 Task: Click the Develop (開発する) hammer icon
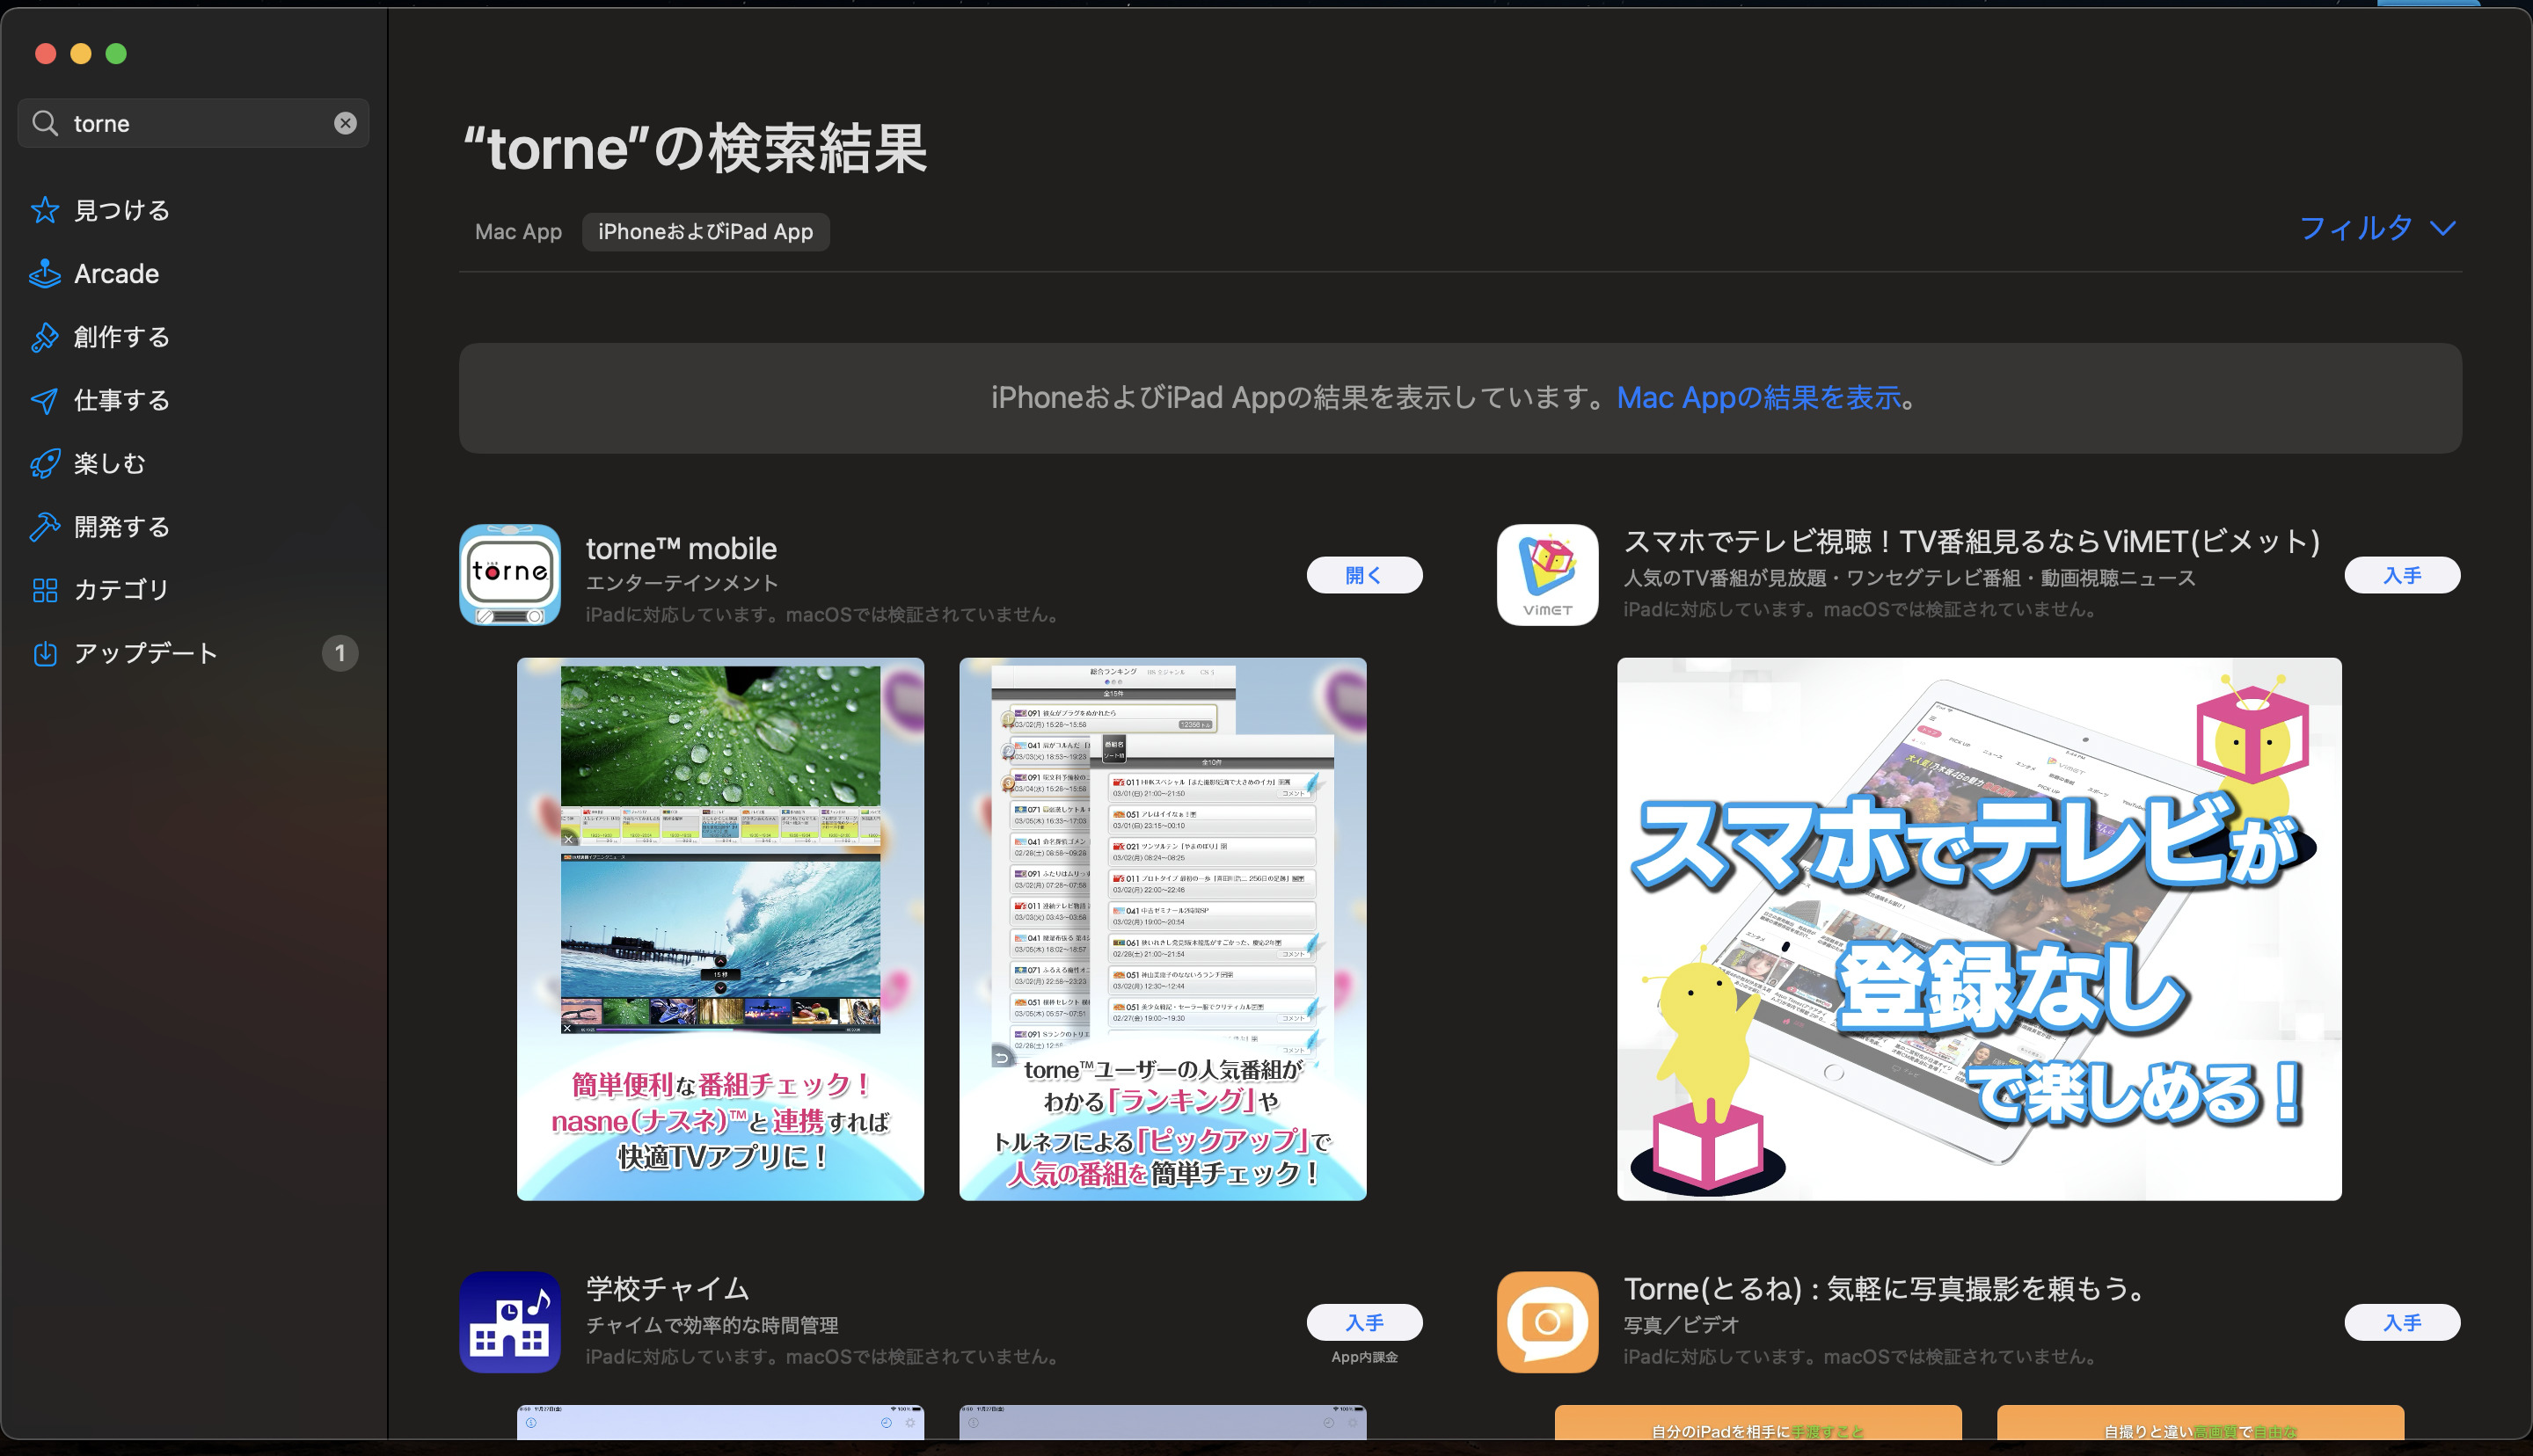point(45,526)
